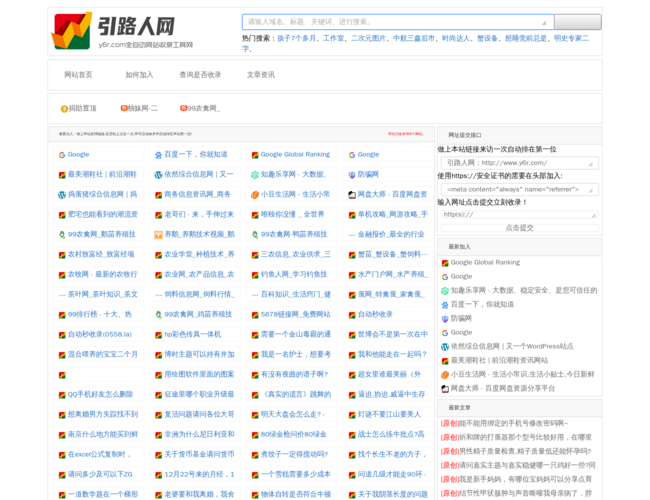Image resolution: width=650 pixels, height=500 pixels.
Task: Click the http(s):// URL submission field
Action: (520, 215)
